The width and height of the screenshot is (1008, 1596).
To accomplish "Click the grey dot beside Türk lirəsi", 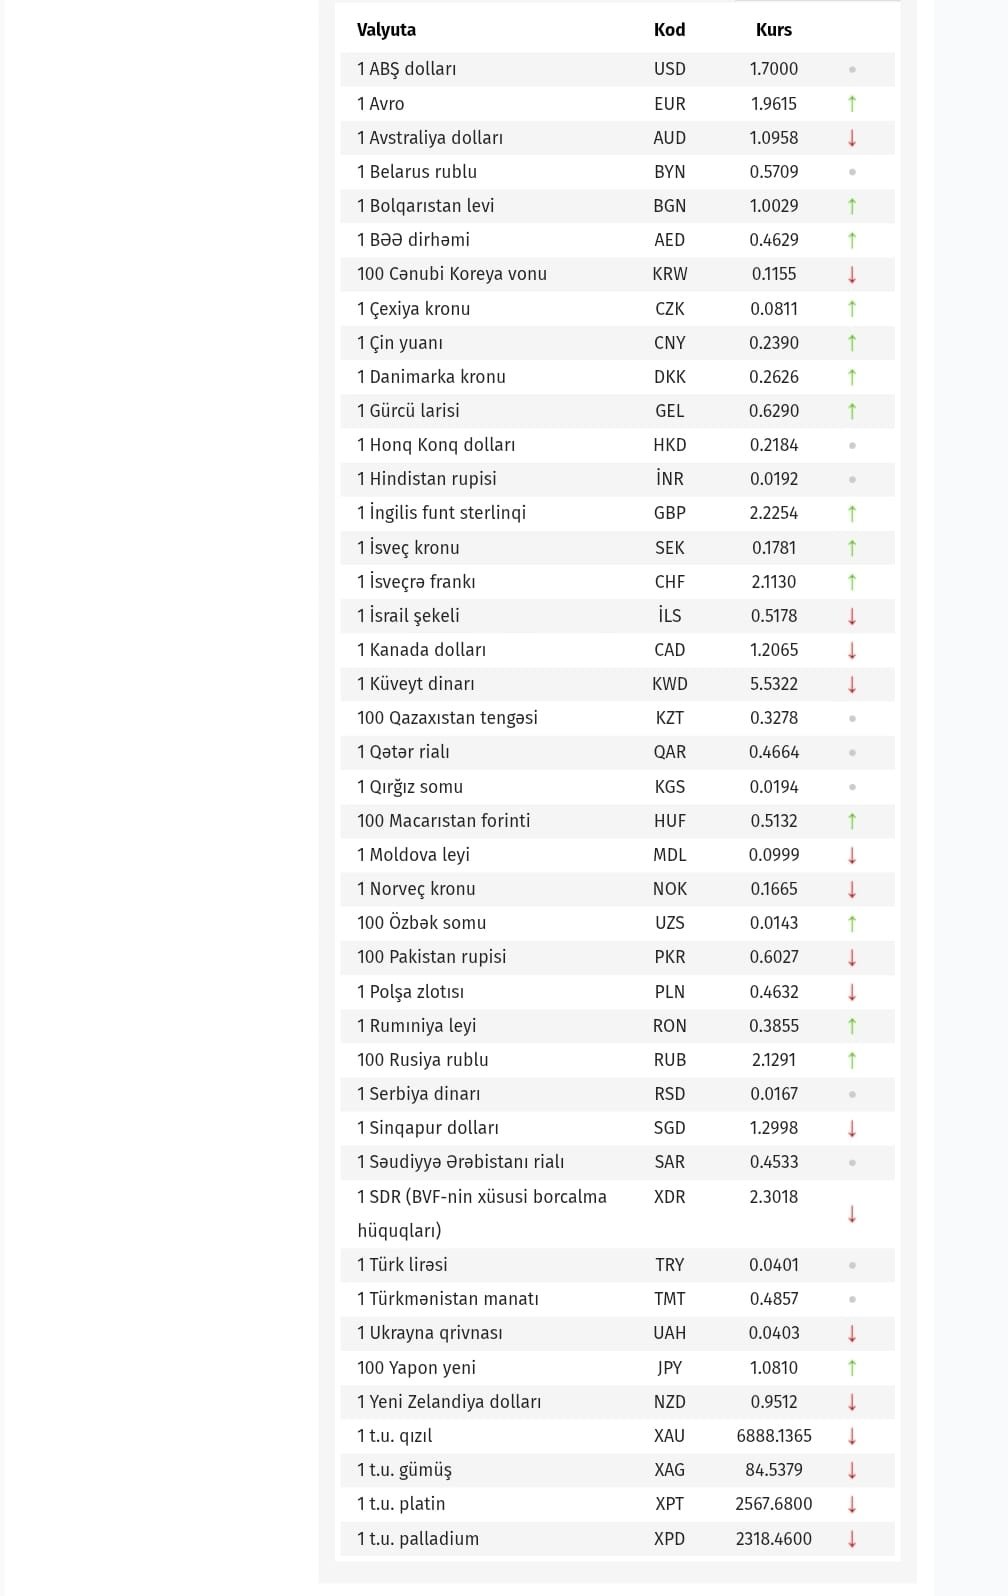I will pos(852,1265).
